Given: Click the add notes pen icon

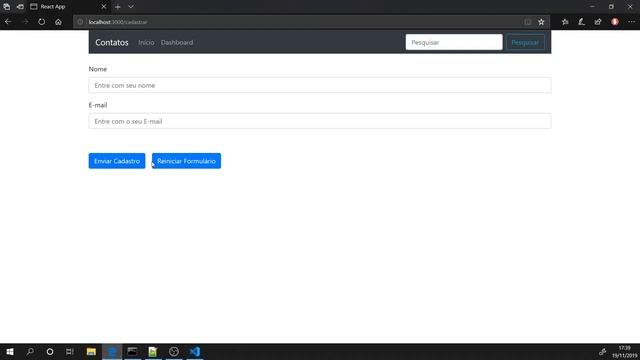Looking at the screenshot, I should point(582,22).
